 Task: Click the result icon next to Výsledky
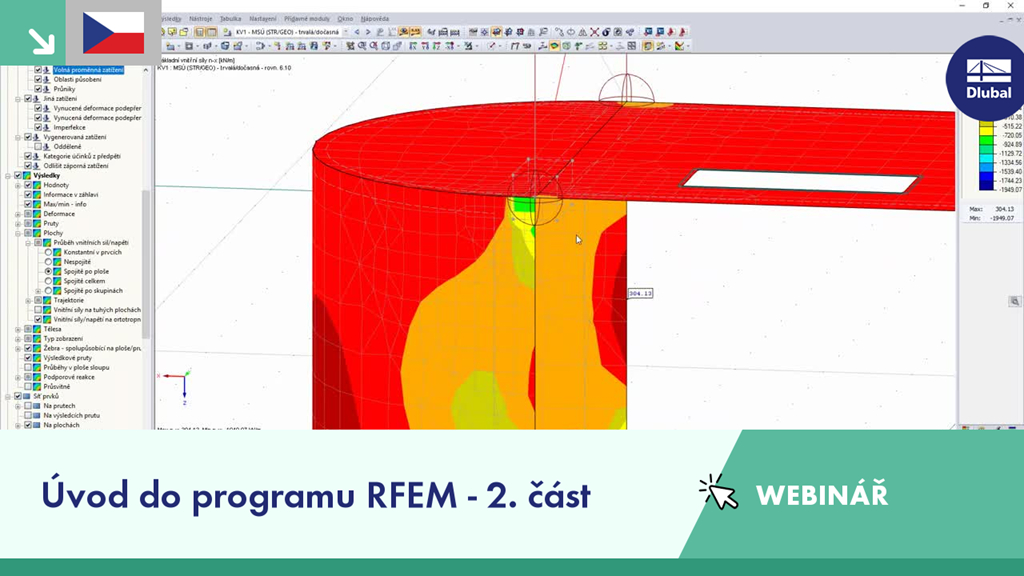point(27,176)
